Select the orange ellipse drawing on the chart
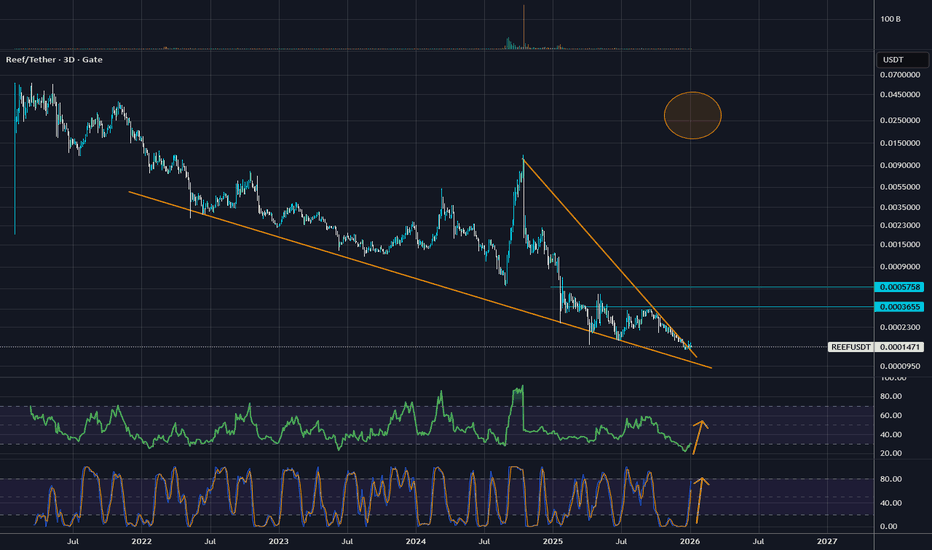932x550 pixels. coord(692,115)
